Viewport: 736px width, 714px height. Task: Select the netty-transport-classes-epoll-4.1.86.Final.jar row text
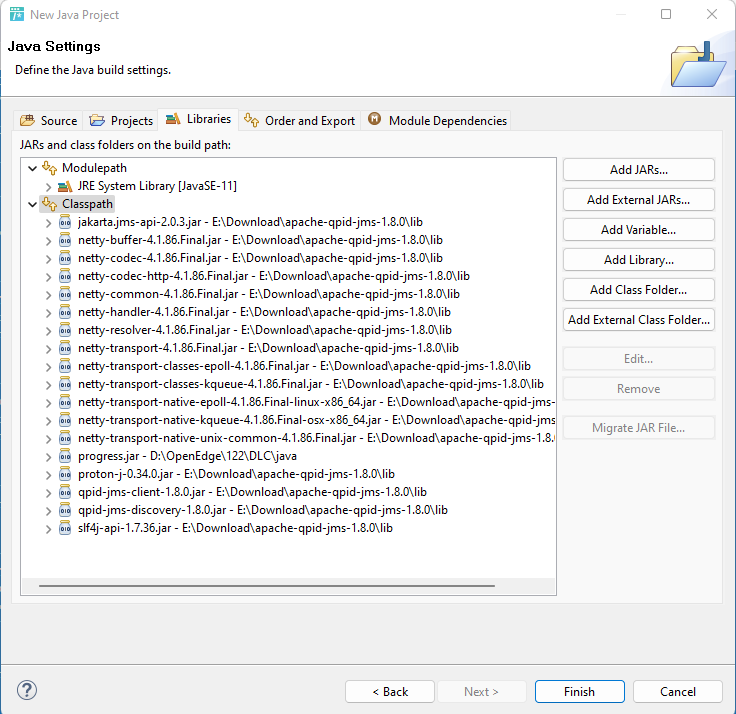(x=304, y=366)
